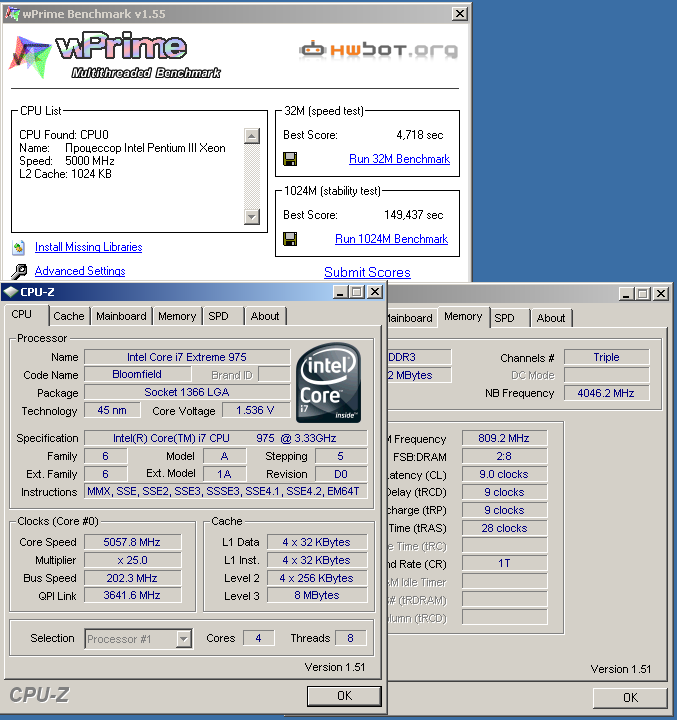Click the CPU-Z title bar icon
The width and height of the screenshot is (677, 720).
[10, 292]
